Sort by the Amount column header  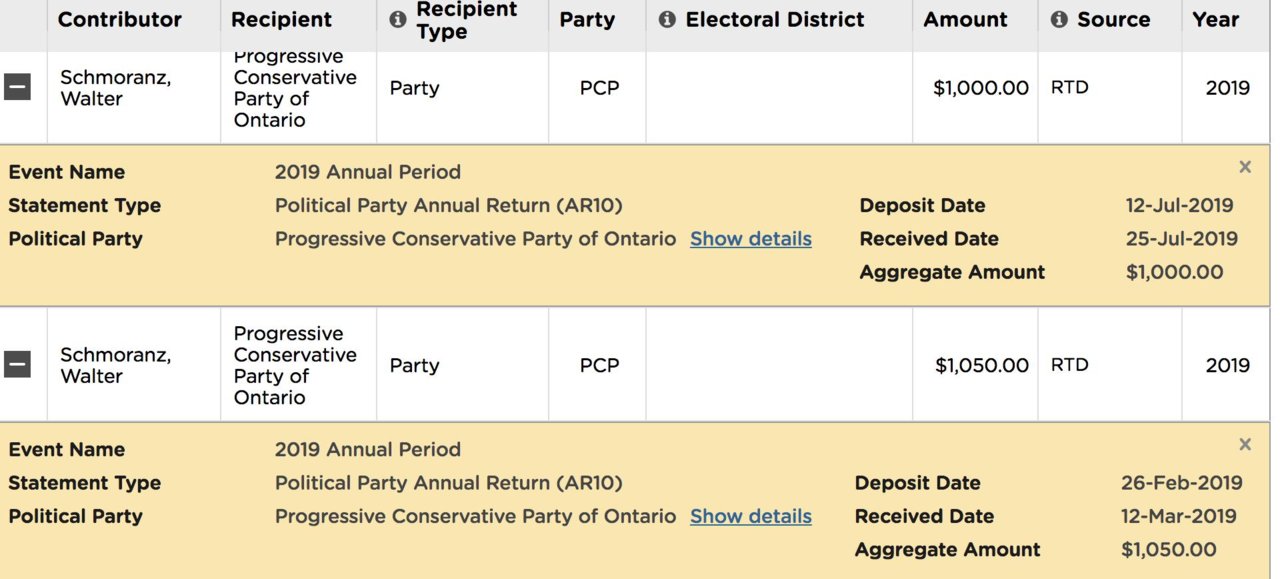(965, 20)
